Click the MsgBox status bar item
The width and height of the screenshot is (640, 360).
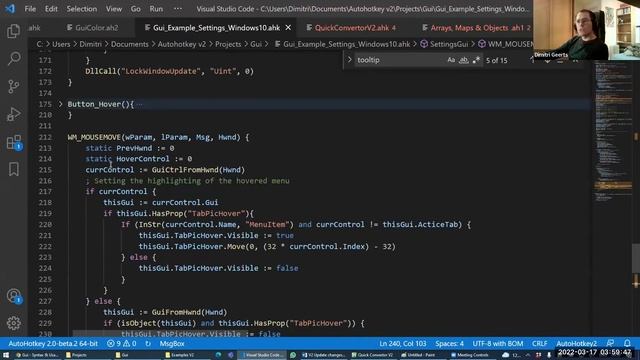click(172, 344)
